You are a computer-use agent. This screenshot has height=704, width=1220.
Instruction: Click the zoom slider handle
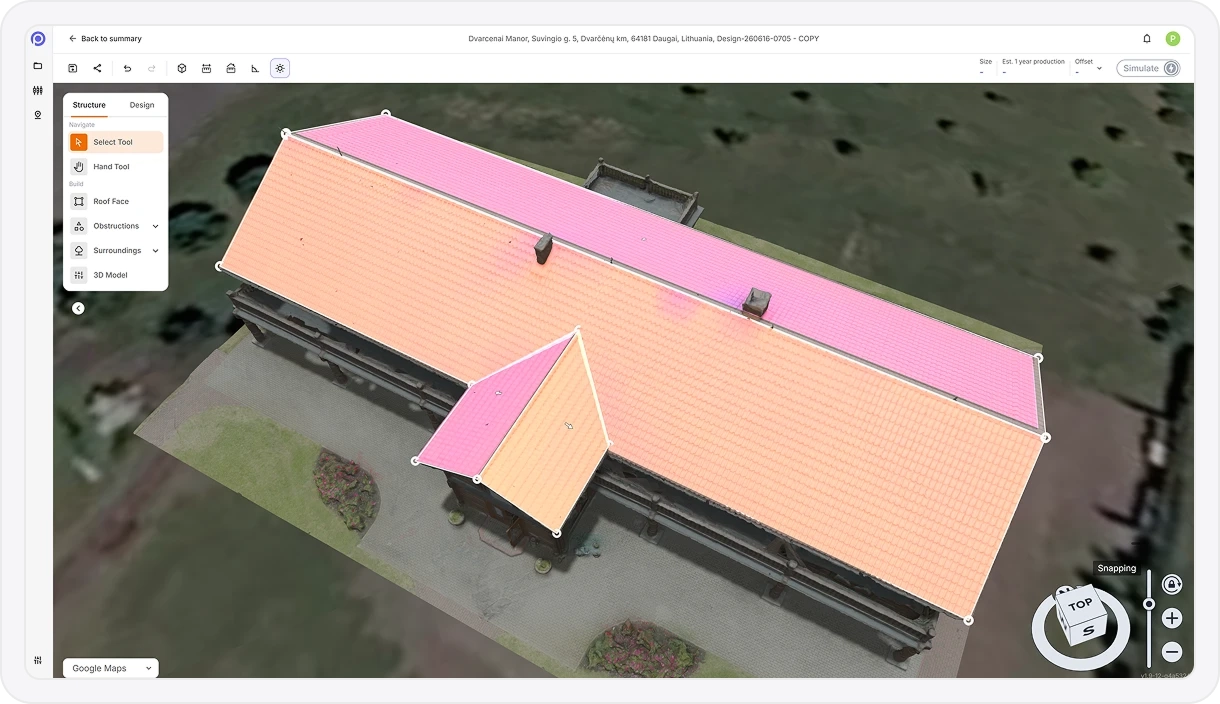pos(1149,604)
